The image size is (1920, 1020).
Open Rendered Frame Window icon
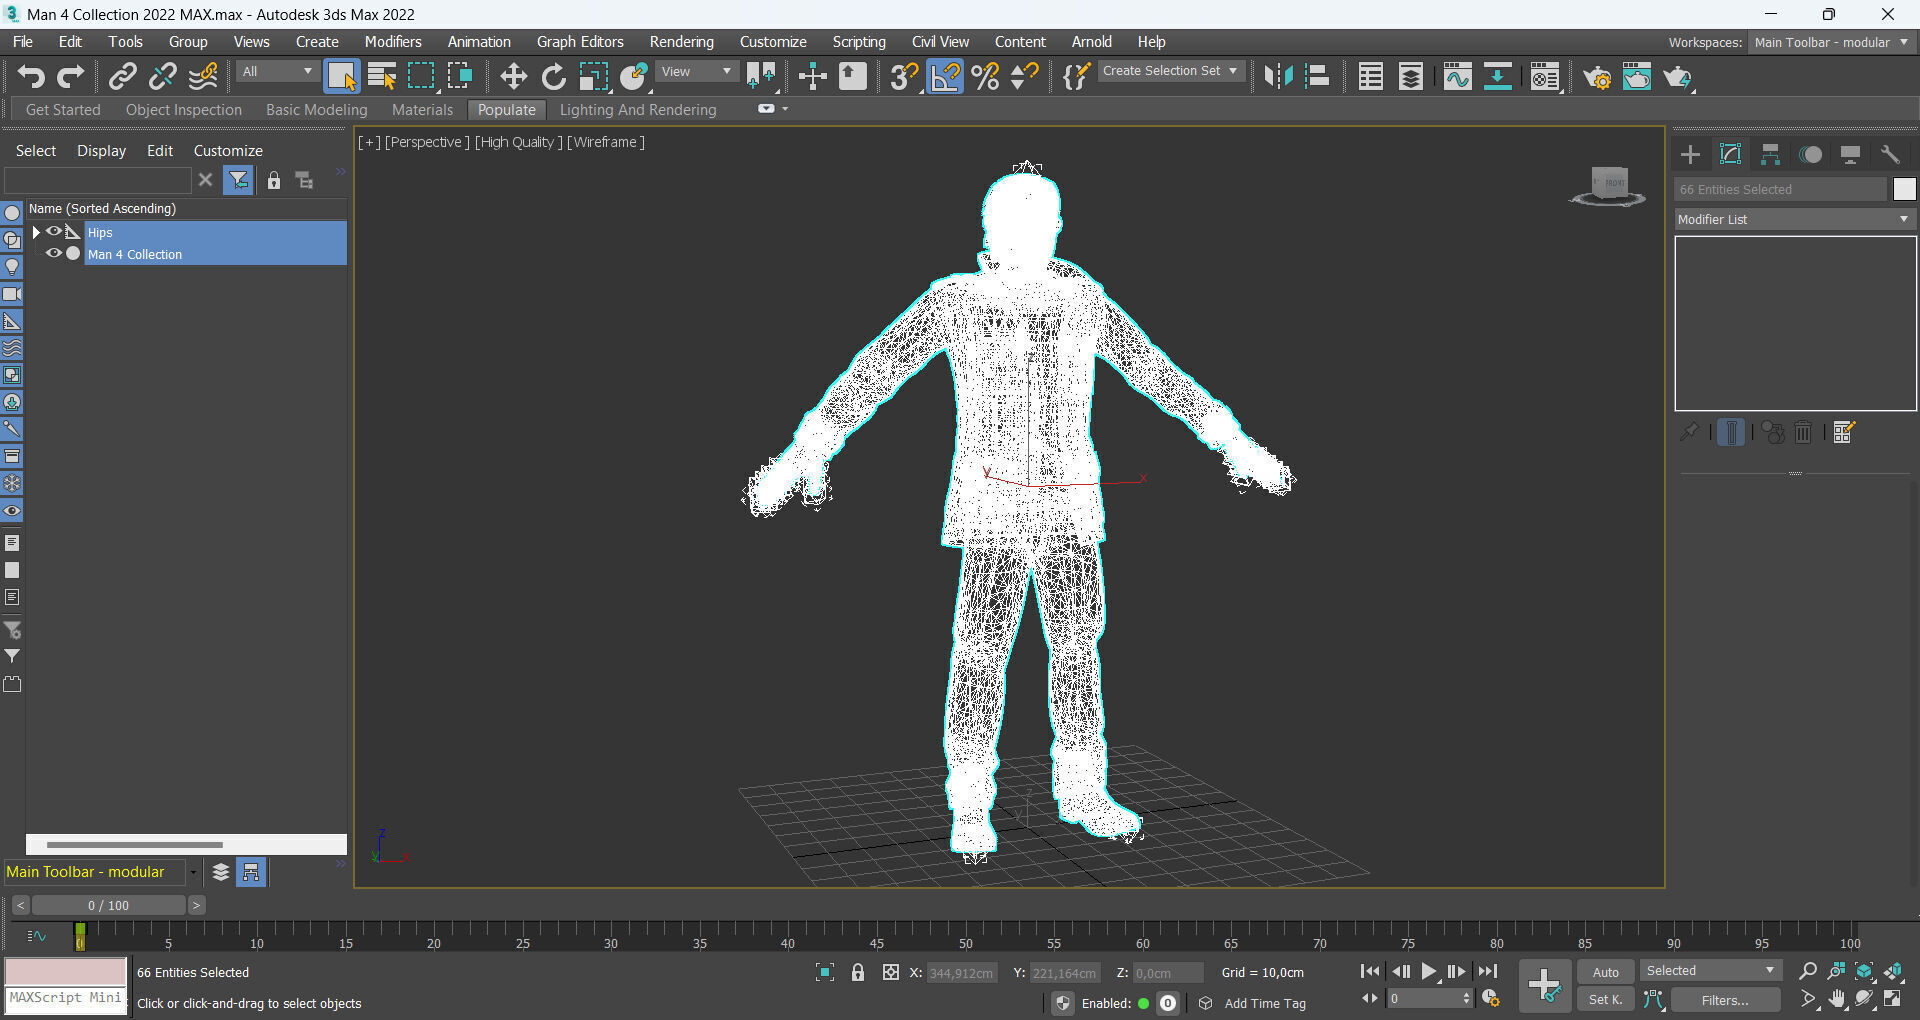1637,77
